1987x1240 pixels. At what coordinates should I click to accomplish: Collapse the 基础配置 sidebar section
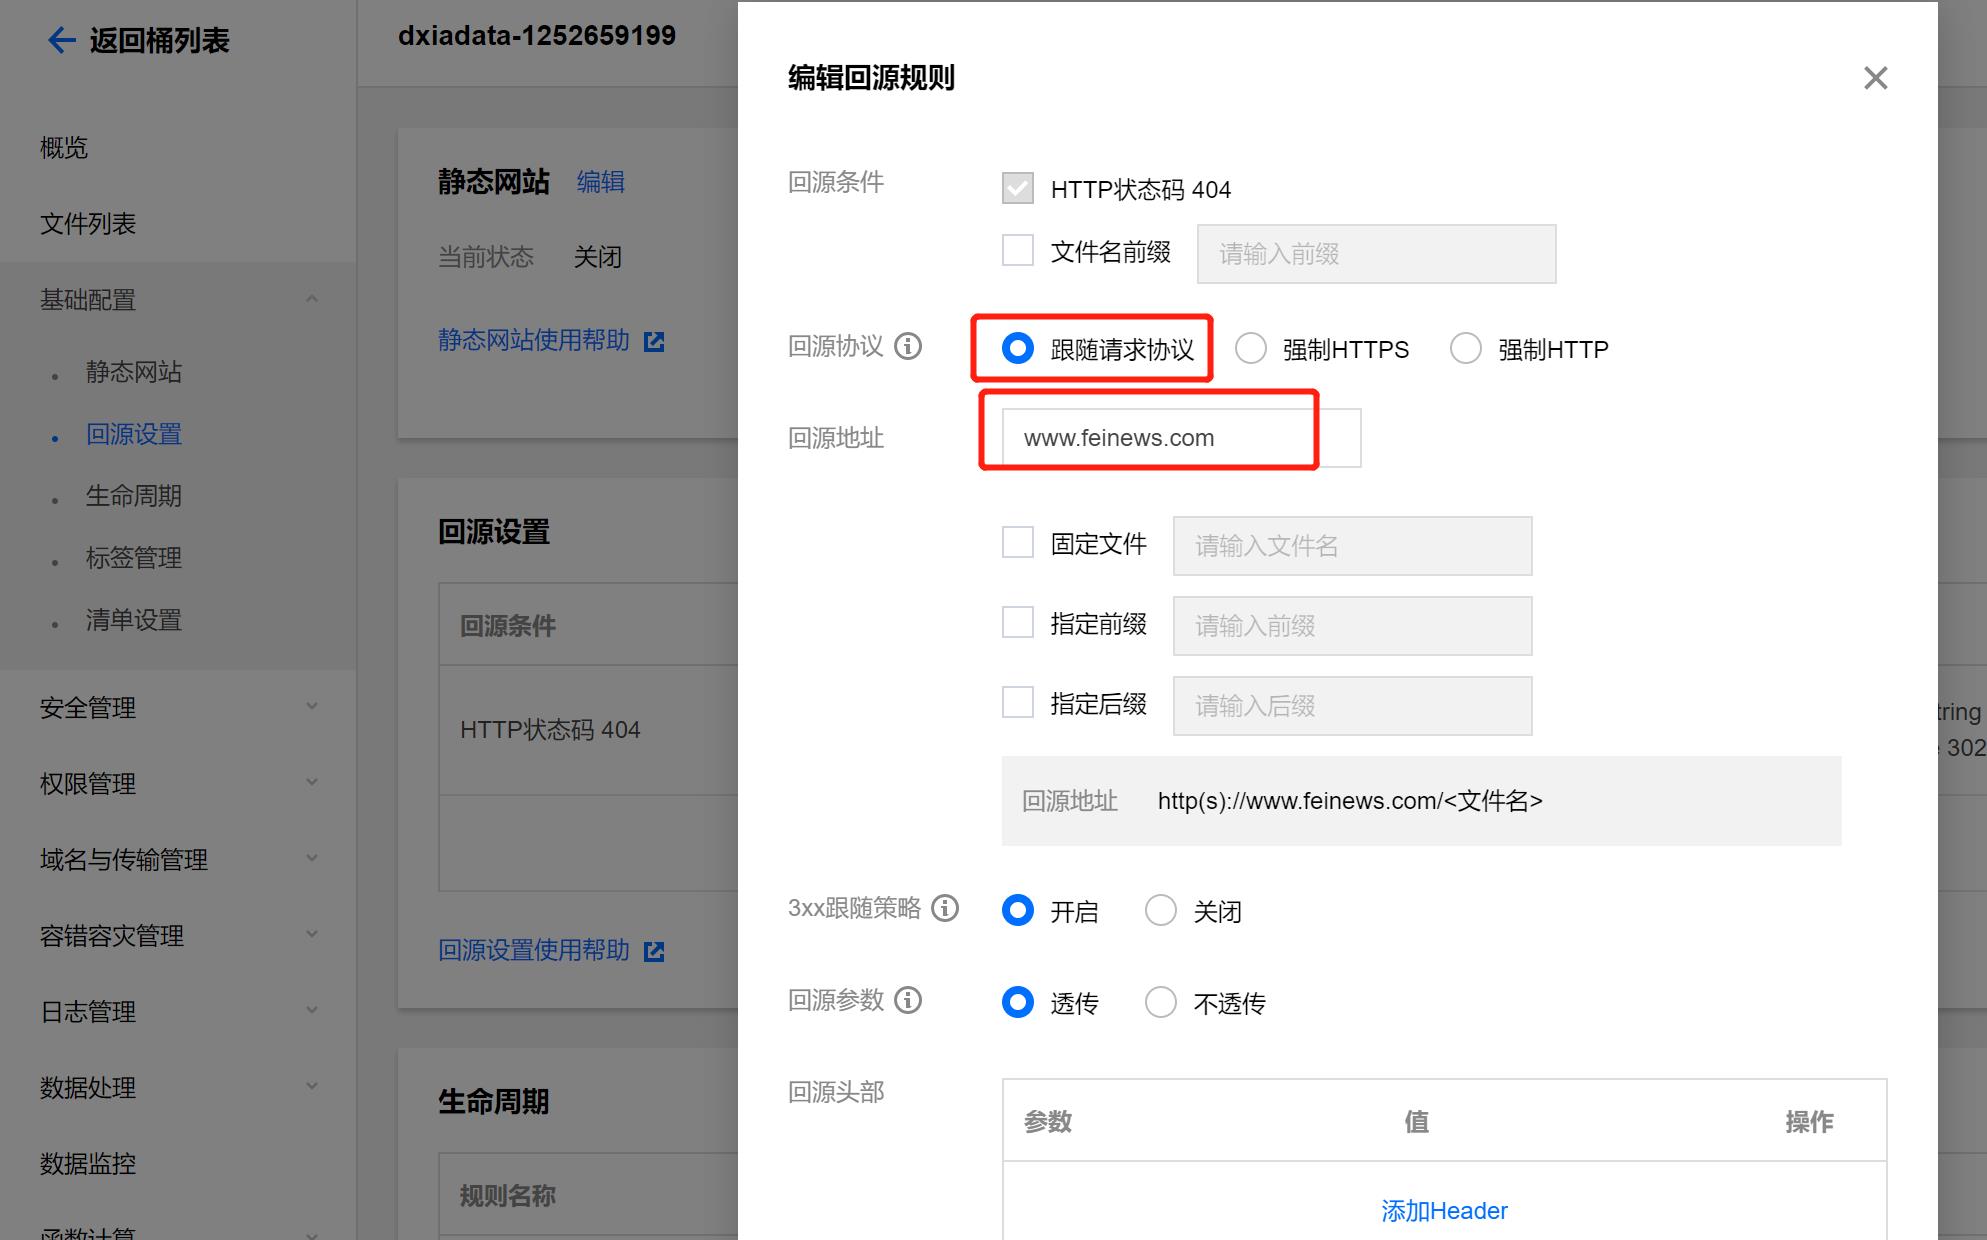312,299
